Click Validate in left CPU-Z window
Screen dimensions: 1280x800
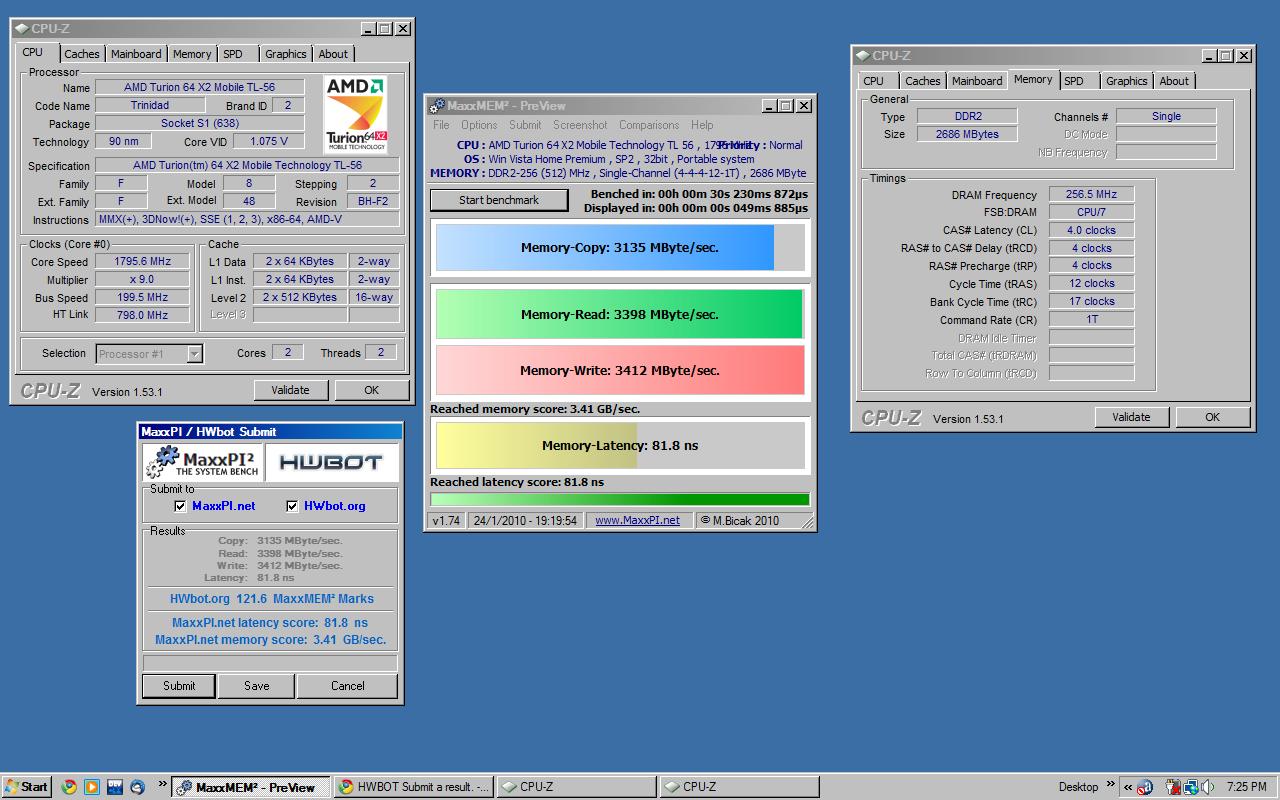tap(290, 390)
